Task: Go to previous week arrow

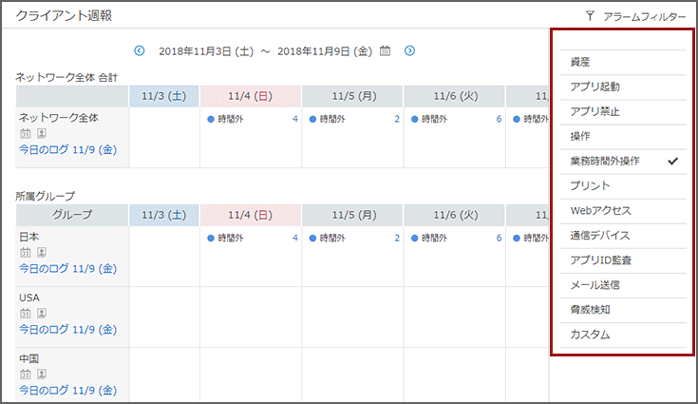Action: [139, 51]
